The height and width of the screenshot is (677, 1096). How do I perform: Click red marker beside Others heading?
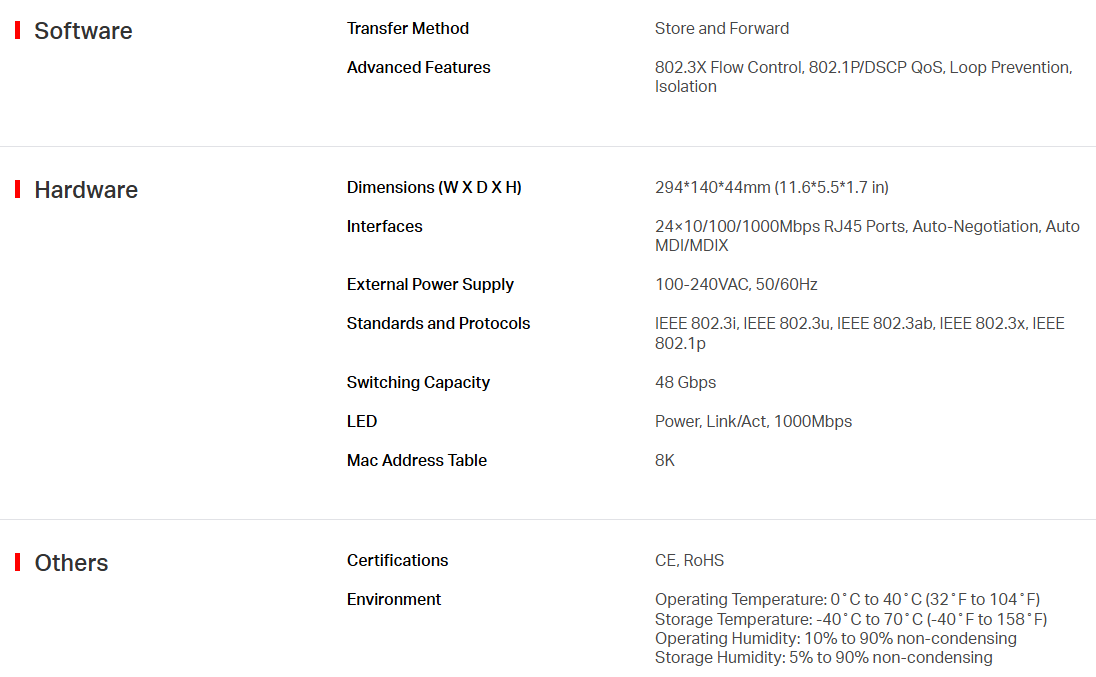coord(17,562)
